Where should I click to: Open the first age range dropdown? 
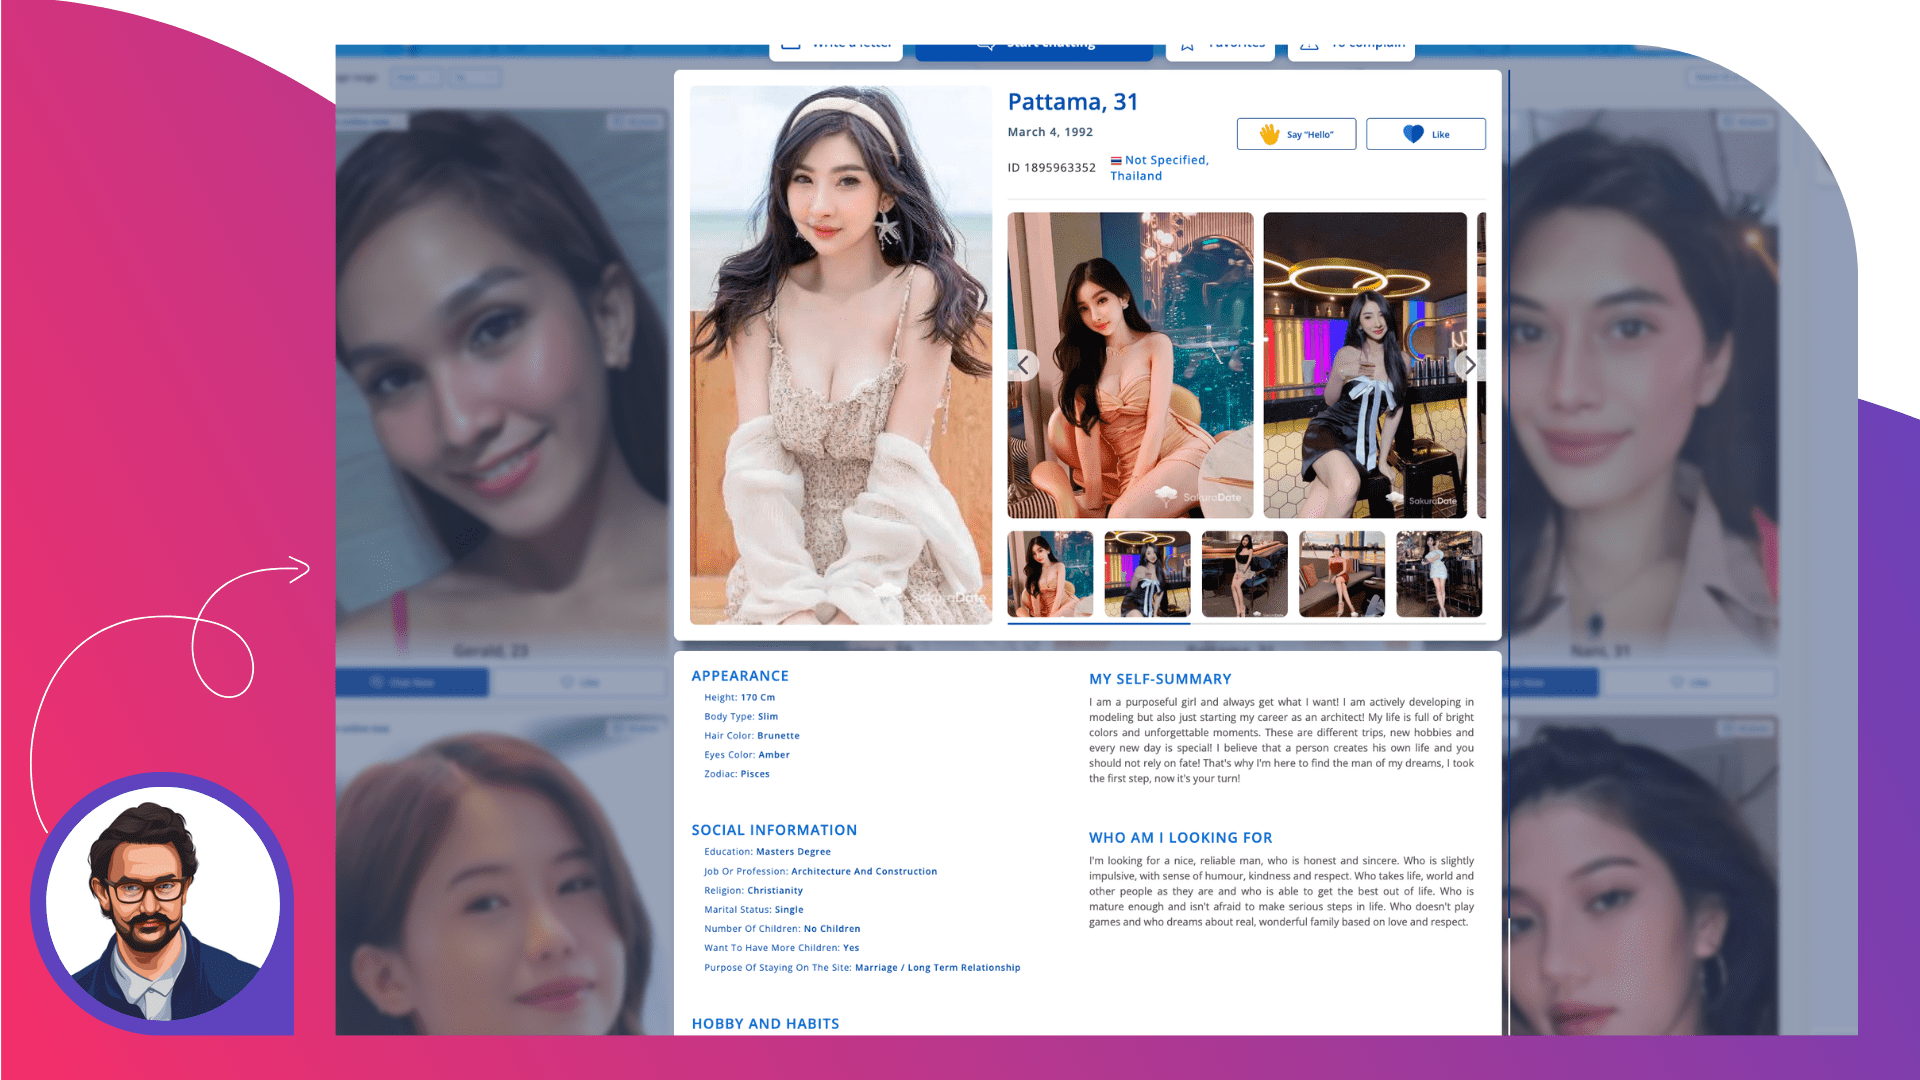pyautogui.click(x=417, y=77)
